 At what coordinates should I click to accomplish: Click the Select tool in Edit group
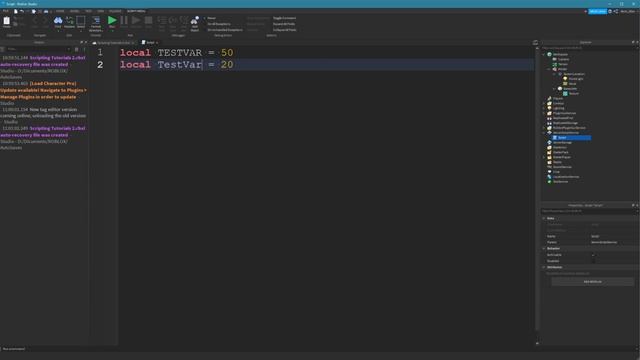coord(81,20)
